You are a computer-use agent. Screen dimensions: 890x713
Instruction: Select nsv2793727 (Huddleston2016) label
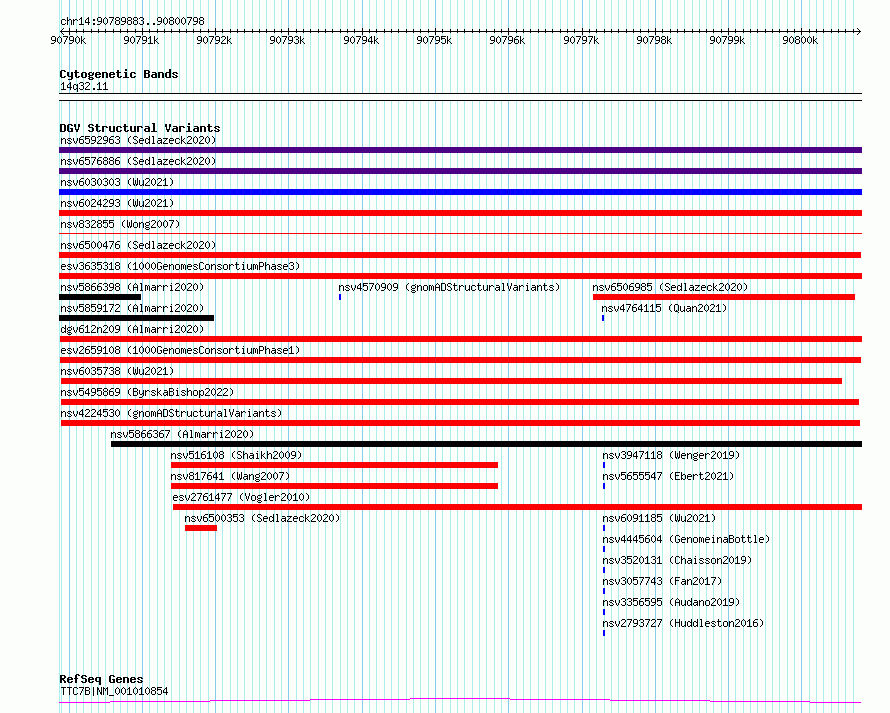tap(683, 623)
